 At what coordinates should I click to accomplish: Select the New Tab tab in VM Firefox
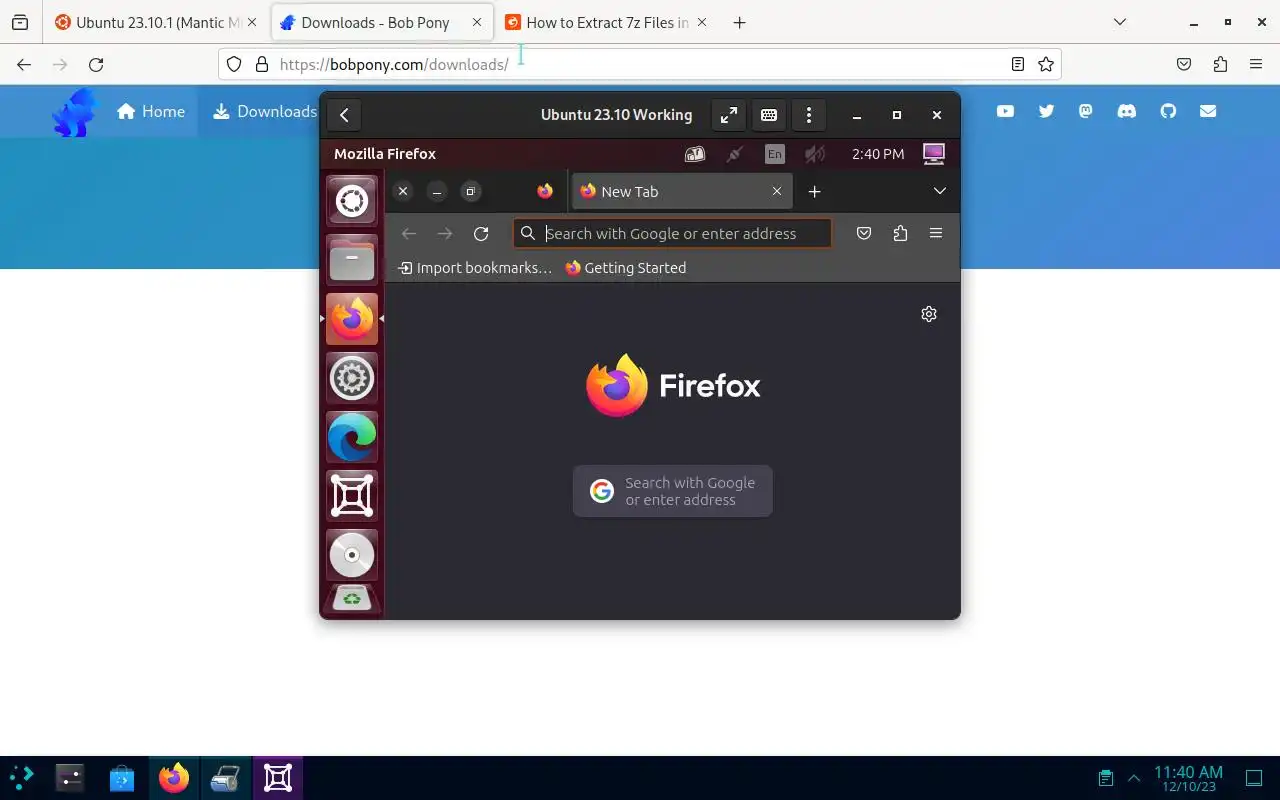click(x=682, y=191)
